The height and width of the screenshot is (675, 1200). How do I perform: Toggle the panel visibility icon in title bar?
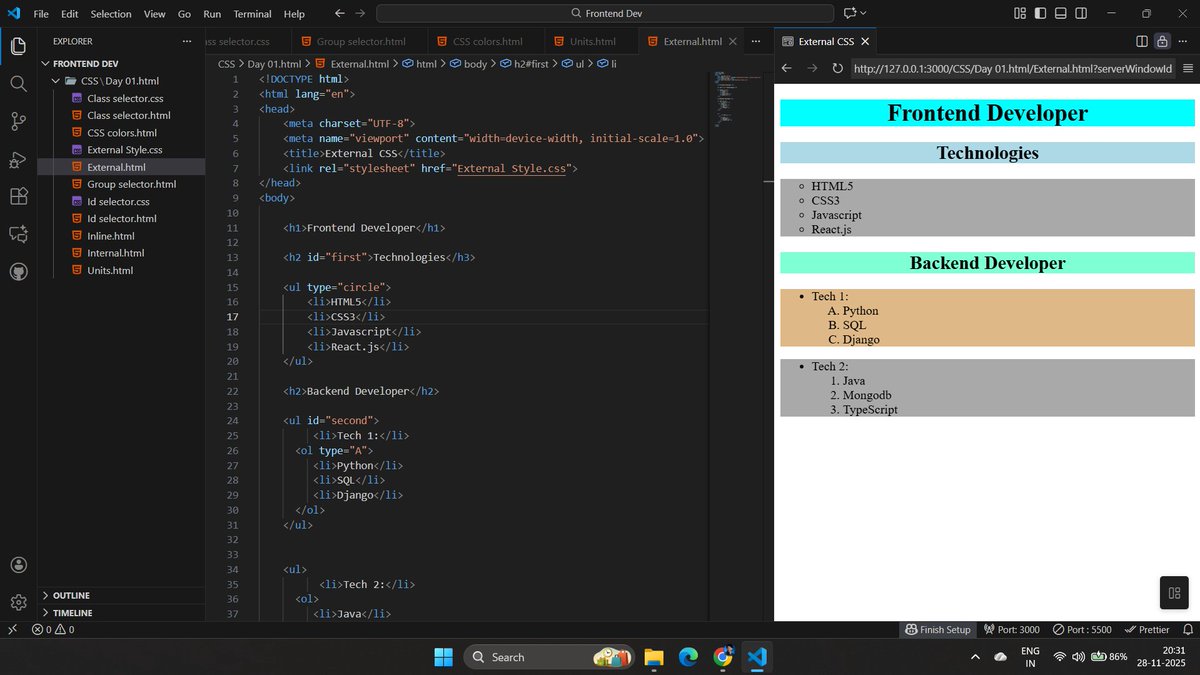click(1059, 13)
